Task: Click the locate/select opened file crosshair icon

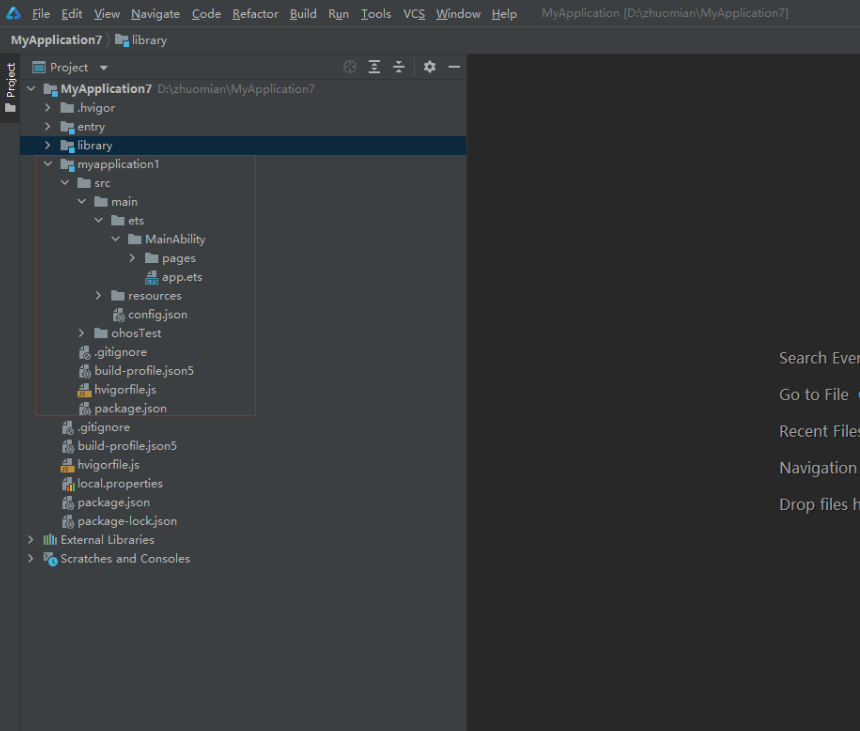Action: click(349, 67)
